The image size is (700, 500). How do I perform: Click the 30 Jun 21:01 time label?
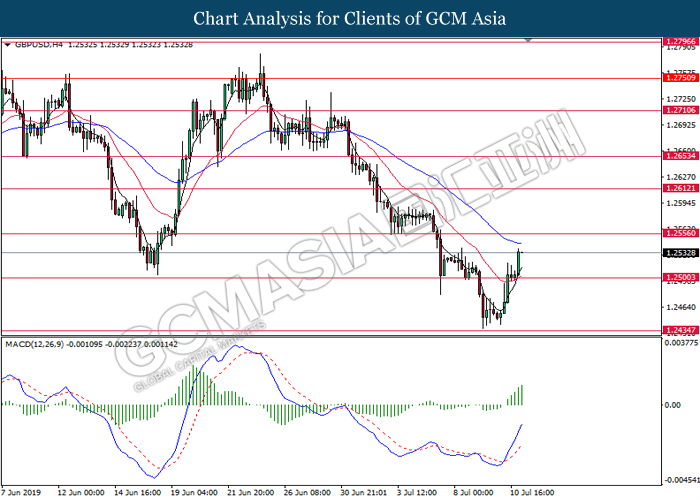pyautogui.click(x=364, y=493)
